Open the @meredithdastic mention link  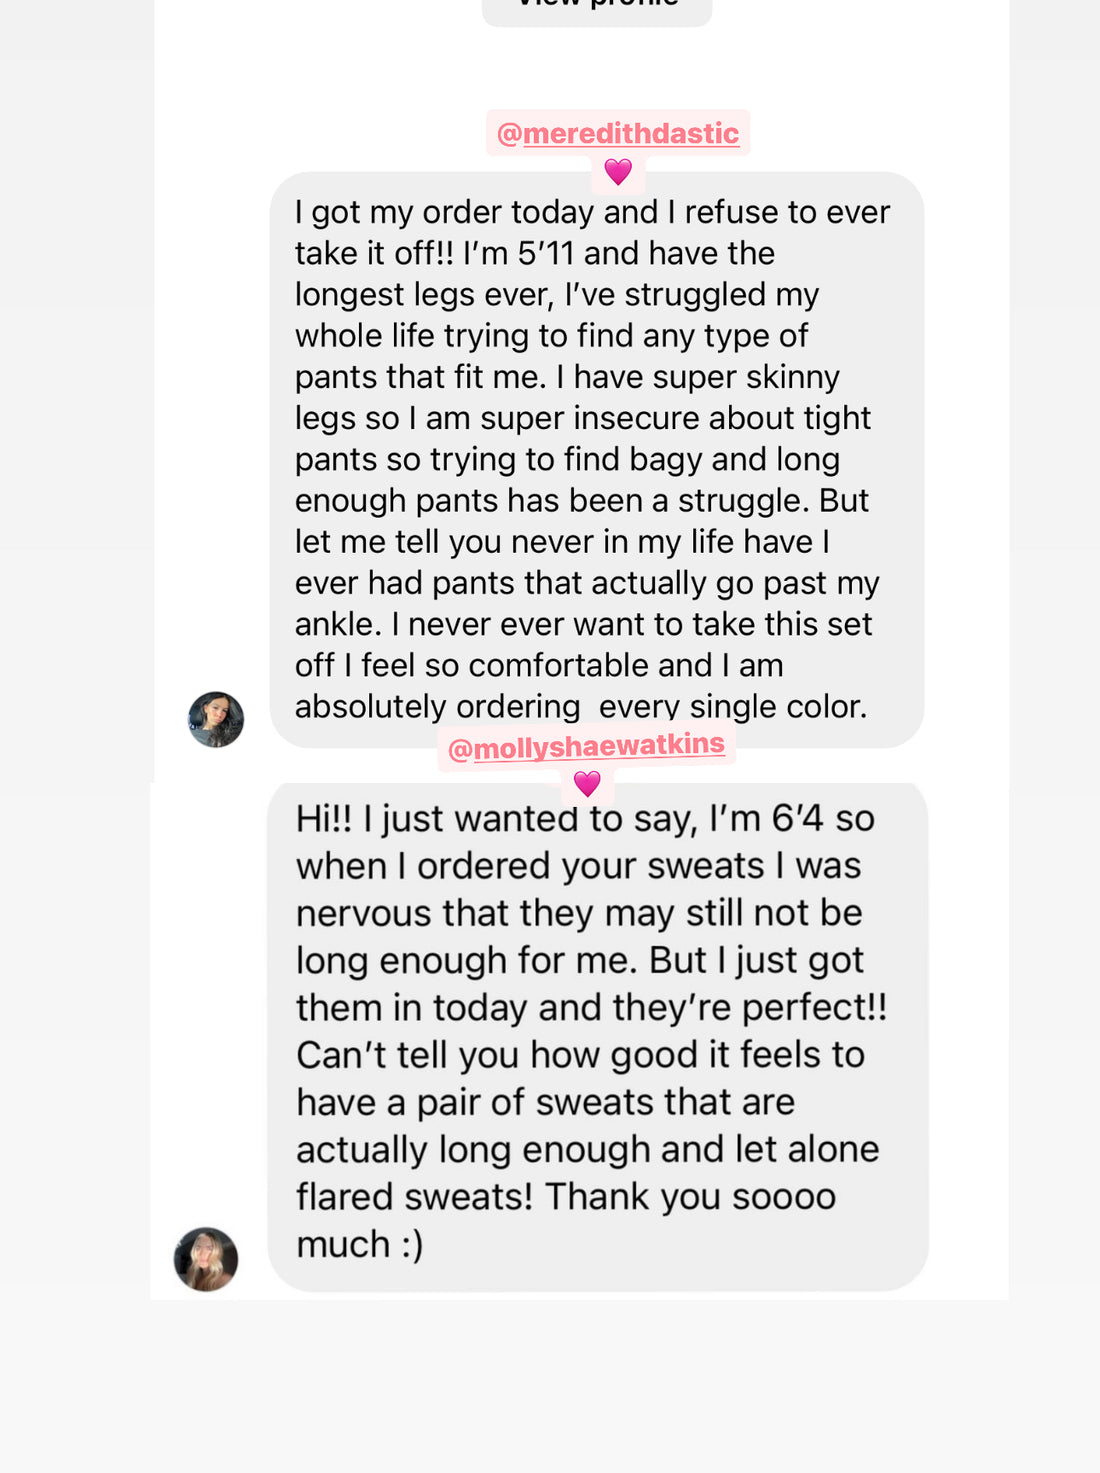[x=618, y=133]
